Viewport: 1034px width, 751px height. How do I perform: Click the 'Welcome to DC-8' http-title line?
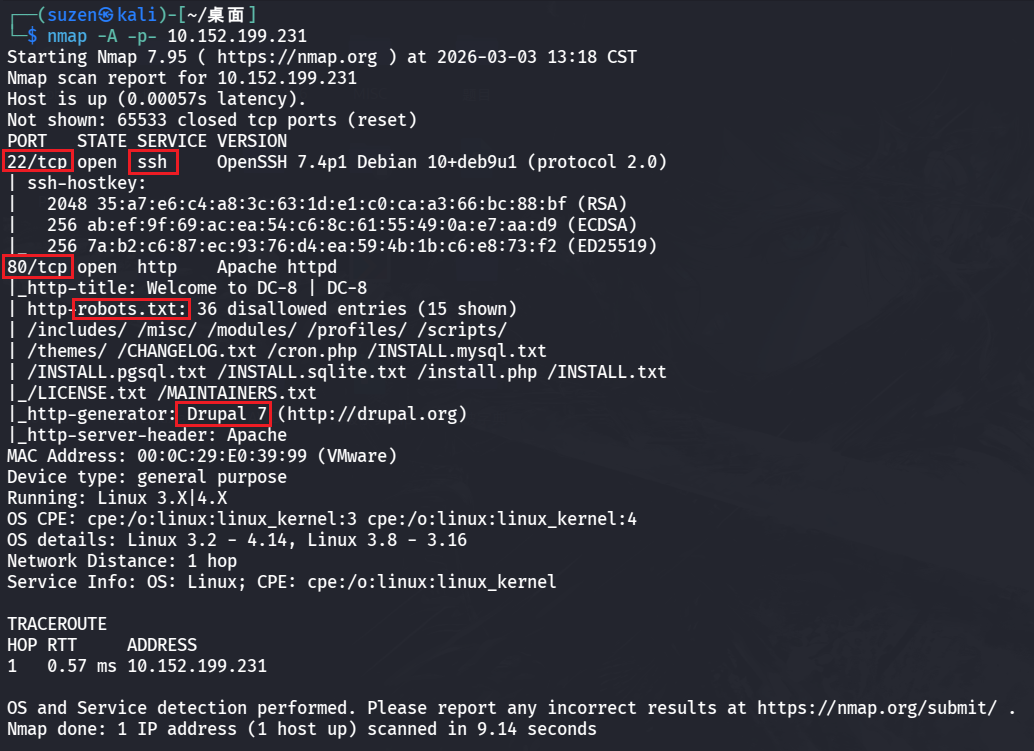click(216, 288)
